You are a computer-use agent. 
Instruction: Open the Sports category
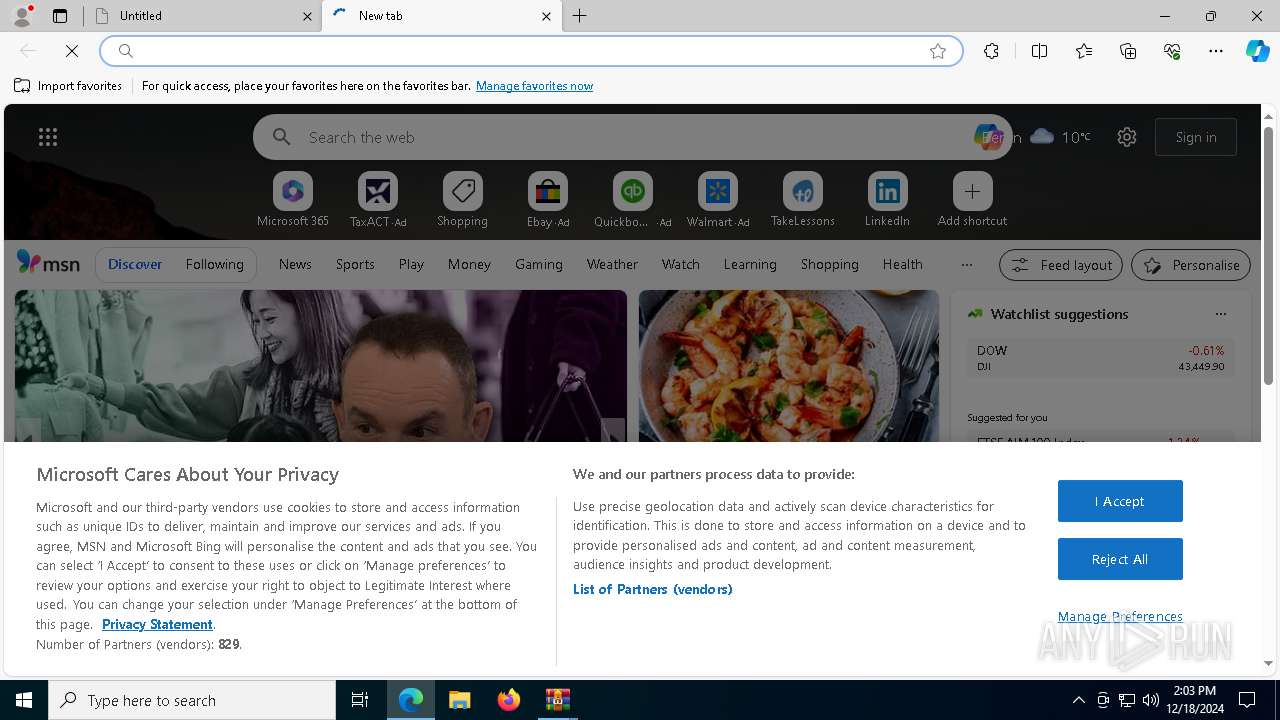coord(355,264)
